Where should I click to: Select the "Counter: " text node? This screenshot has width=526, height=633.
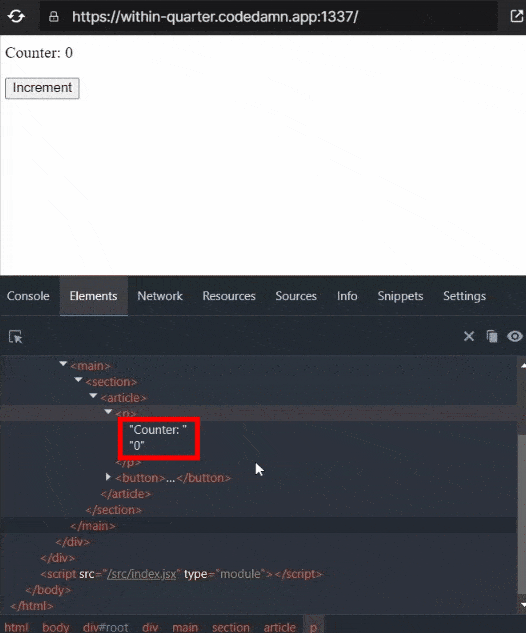coord(158,430)
